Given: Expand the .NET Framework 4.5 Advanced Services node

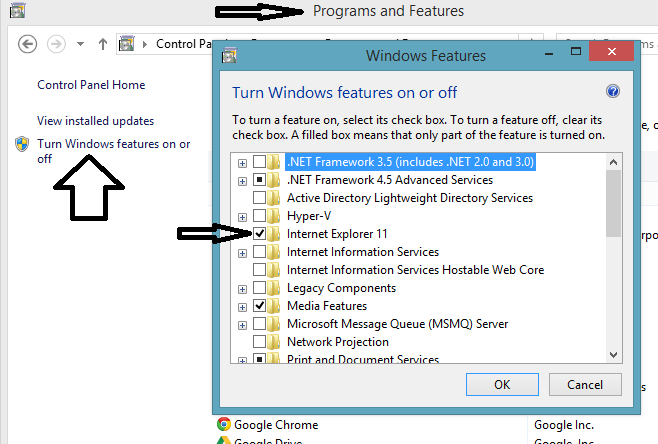Looking at the screenshot, I should click(242, 181).
